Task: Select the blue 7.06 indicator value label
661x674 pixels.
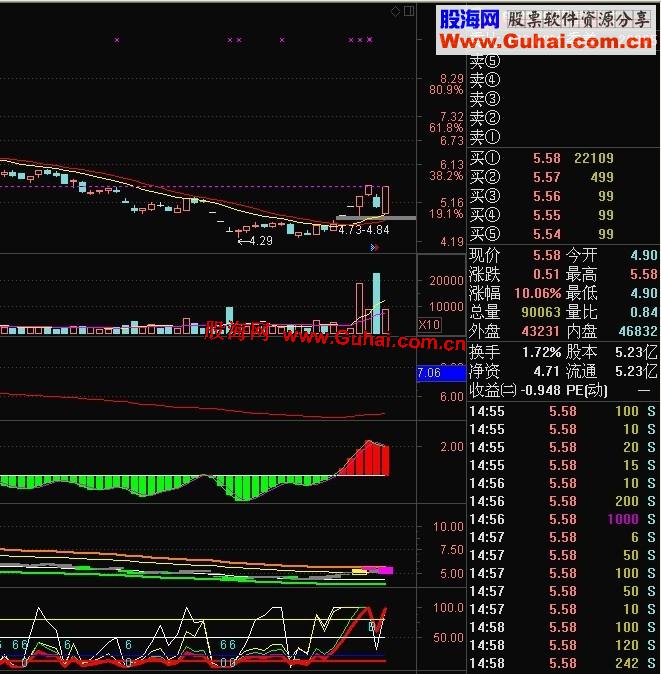Action: [x=441, y=373]
